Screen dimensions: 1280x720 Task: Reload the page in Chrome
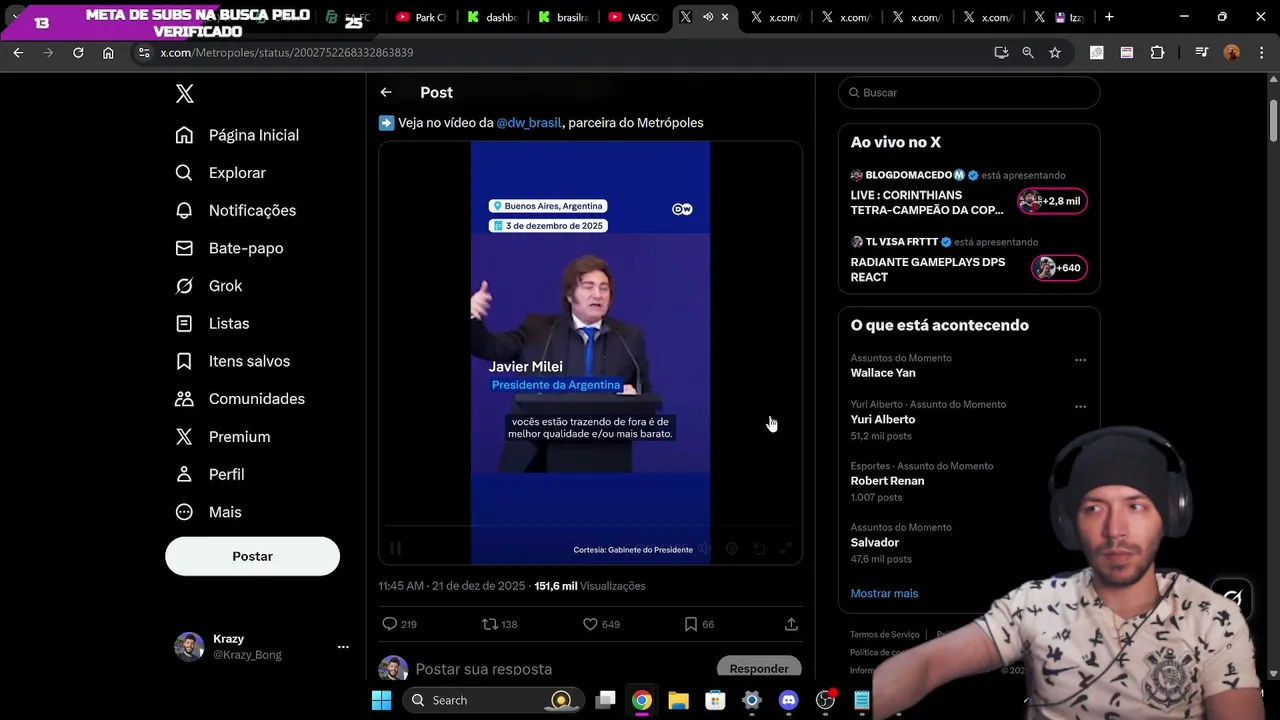pyautogui.click(x=78, y=53)
